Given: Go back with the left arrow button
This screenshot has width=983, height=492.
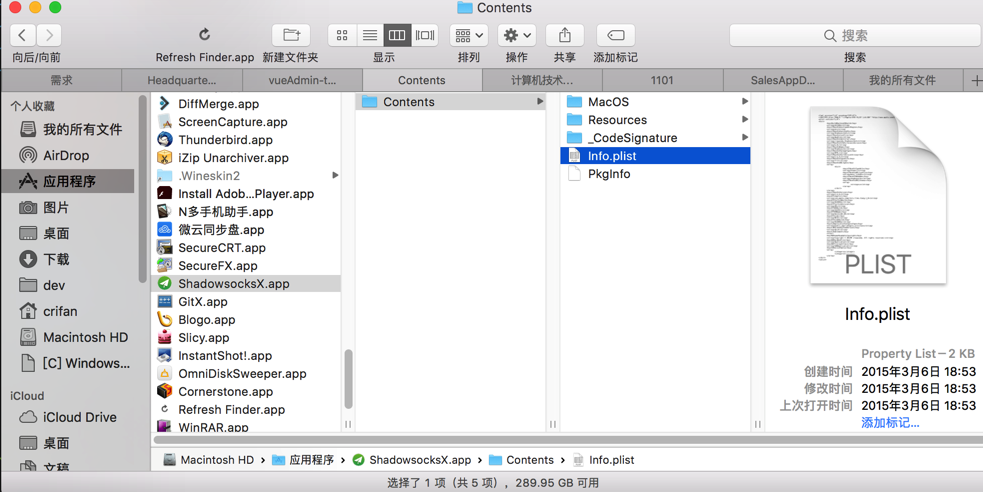Looking at the screenshot, I should pyautogui.click(x=23, y=35).
